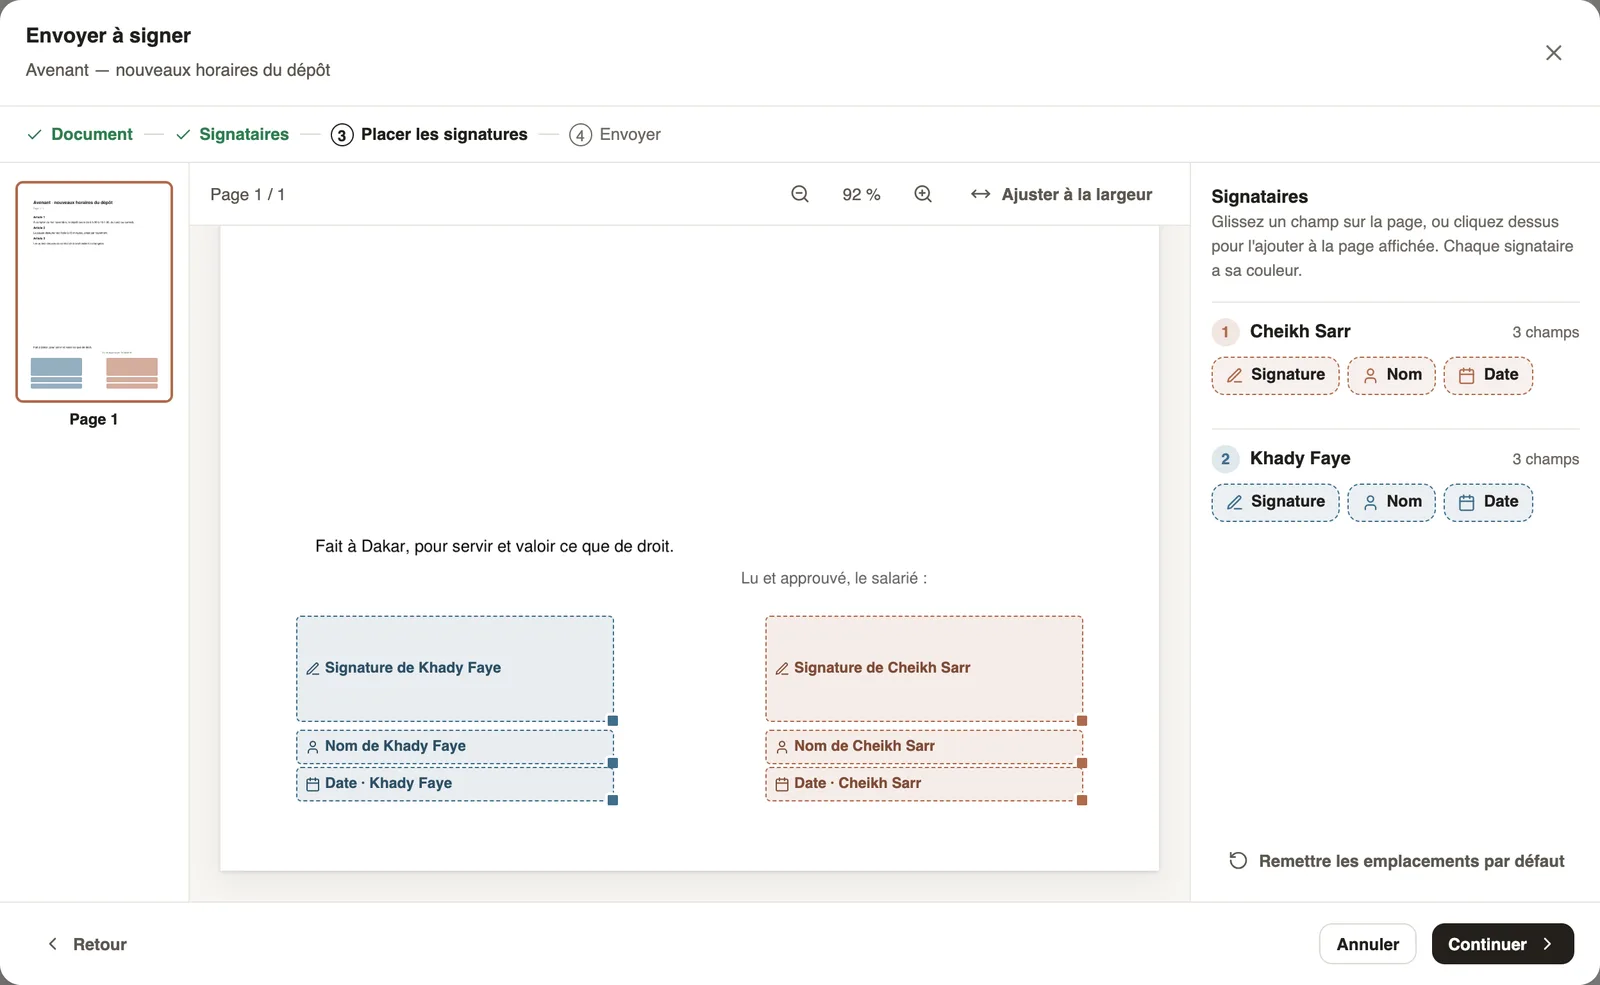The image size is (1600, 985).
Task: Select the Signature de Khady Faye field
Action: pyautogui.click(x=455, y=668)
